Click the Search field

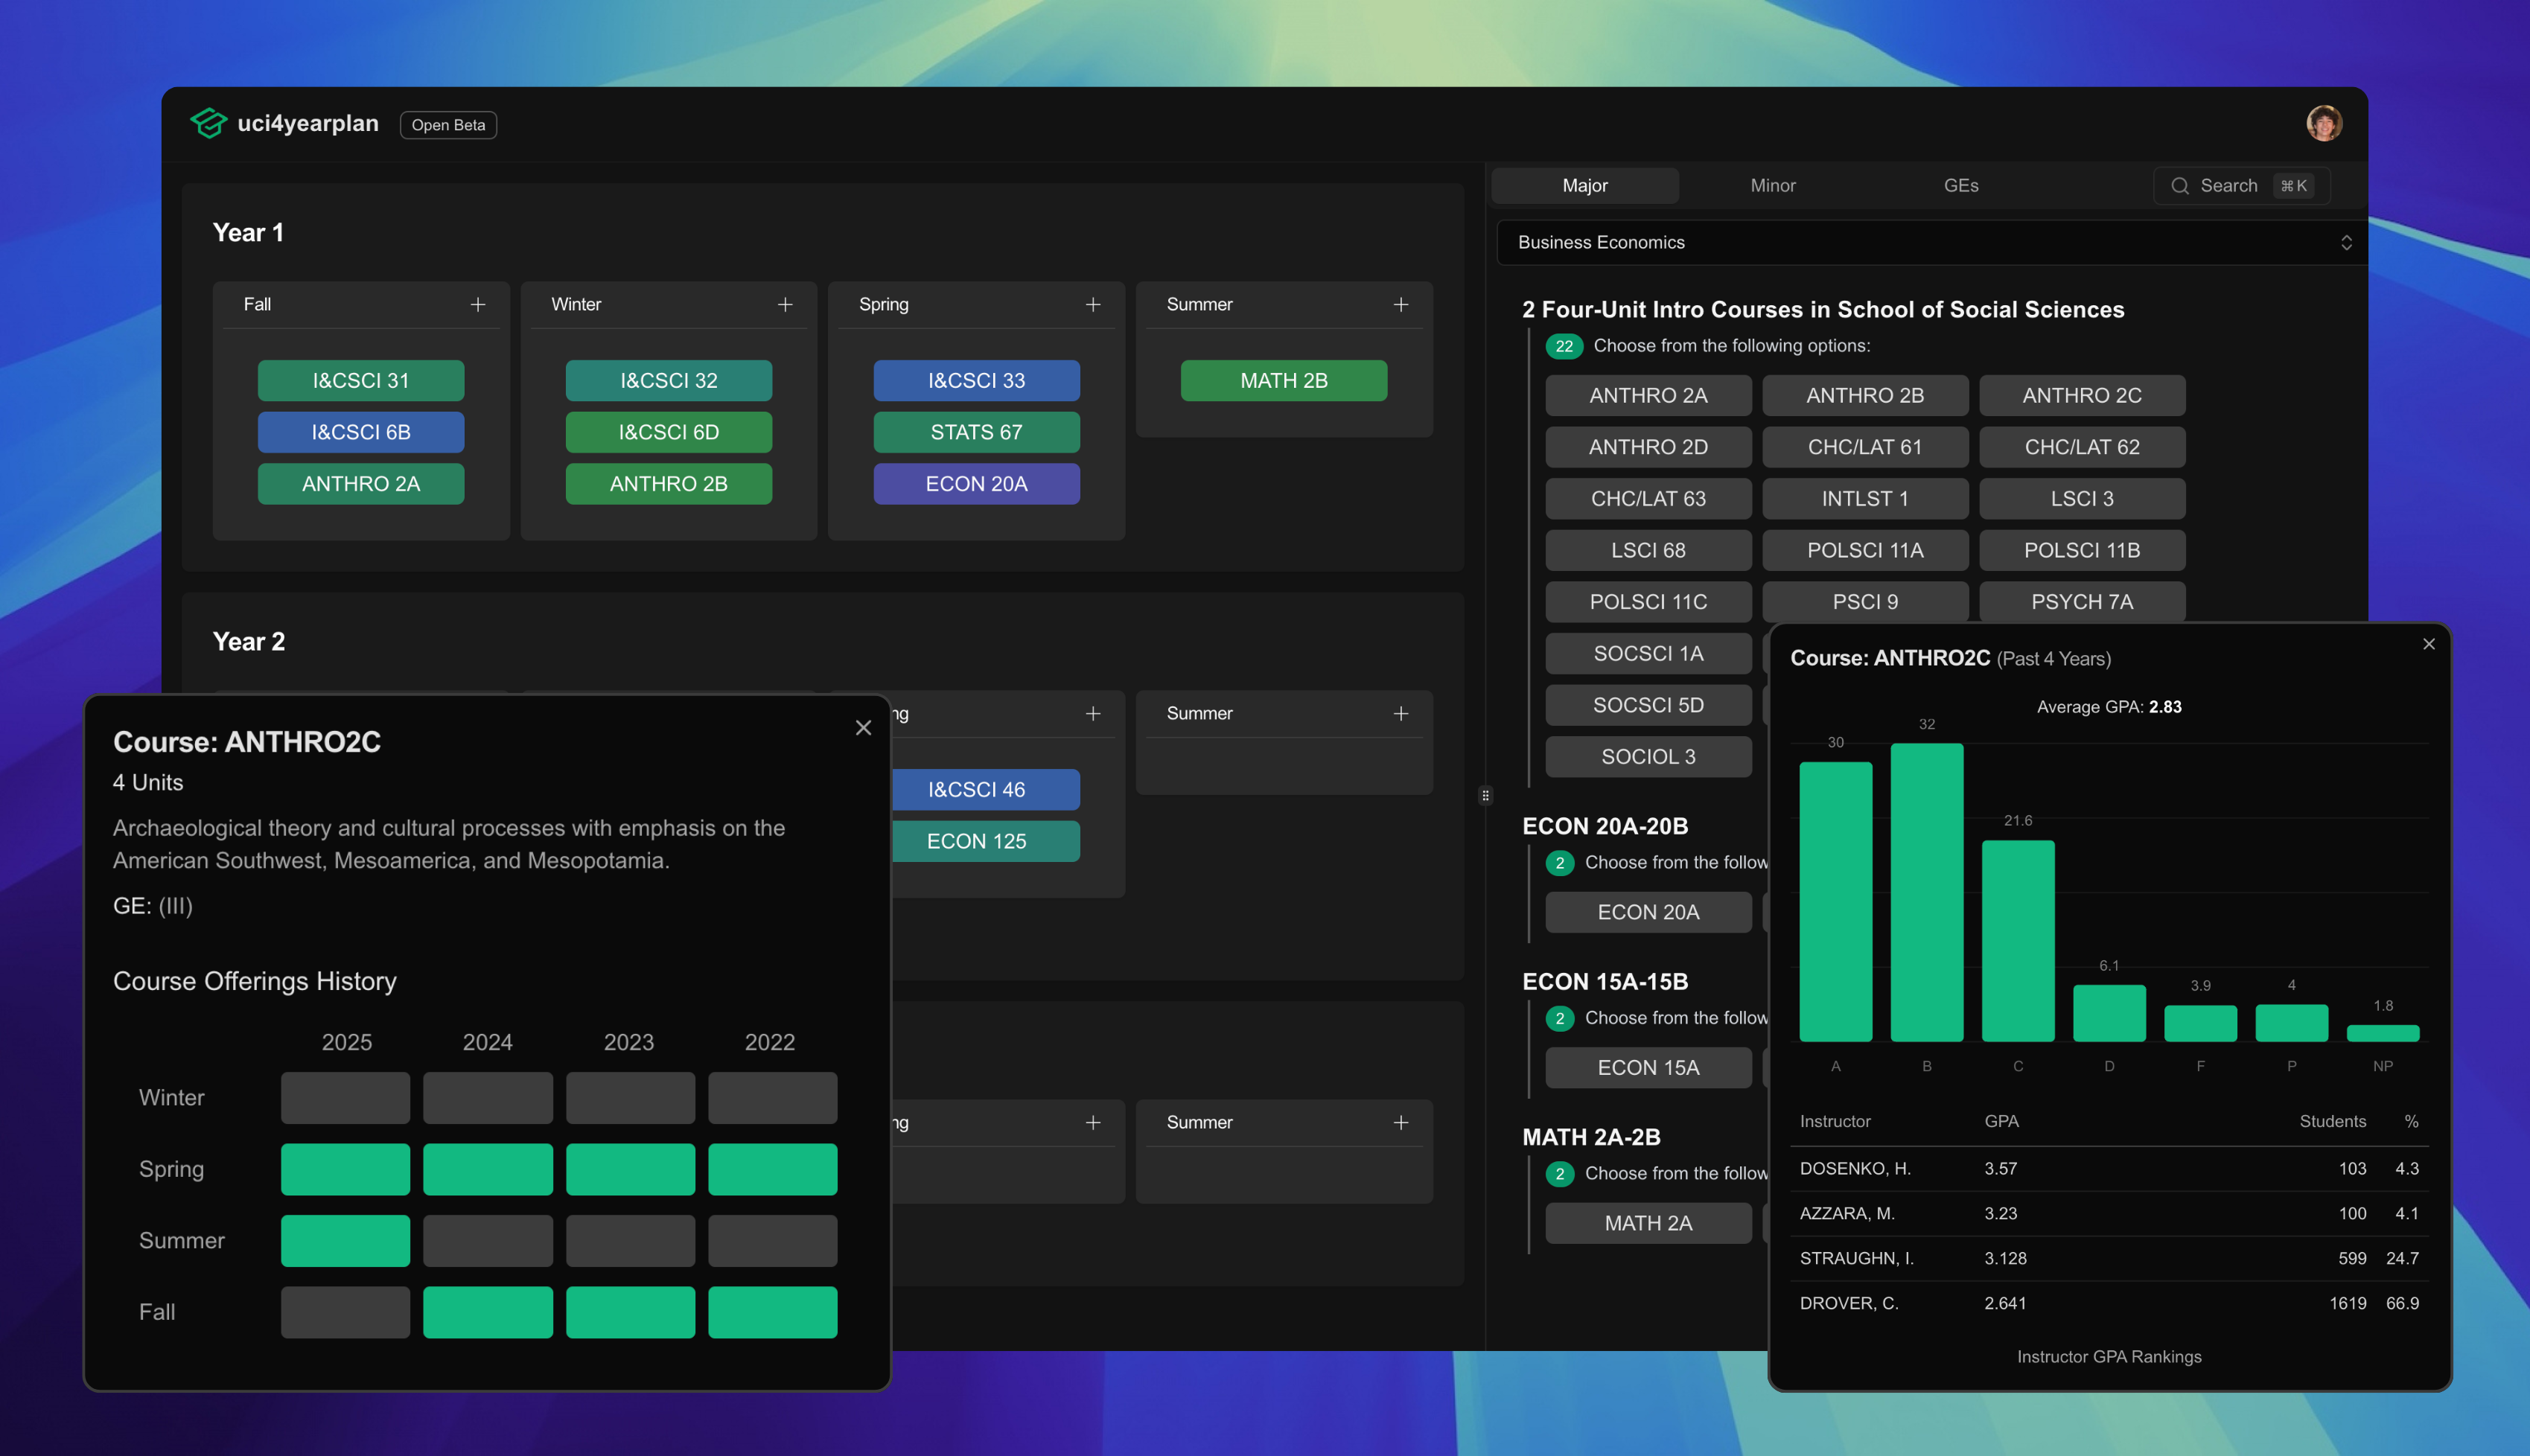2241,186
